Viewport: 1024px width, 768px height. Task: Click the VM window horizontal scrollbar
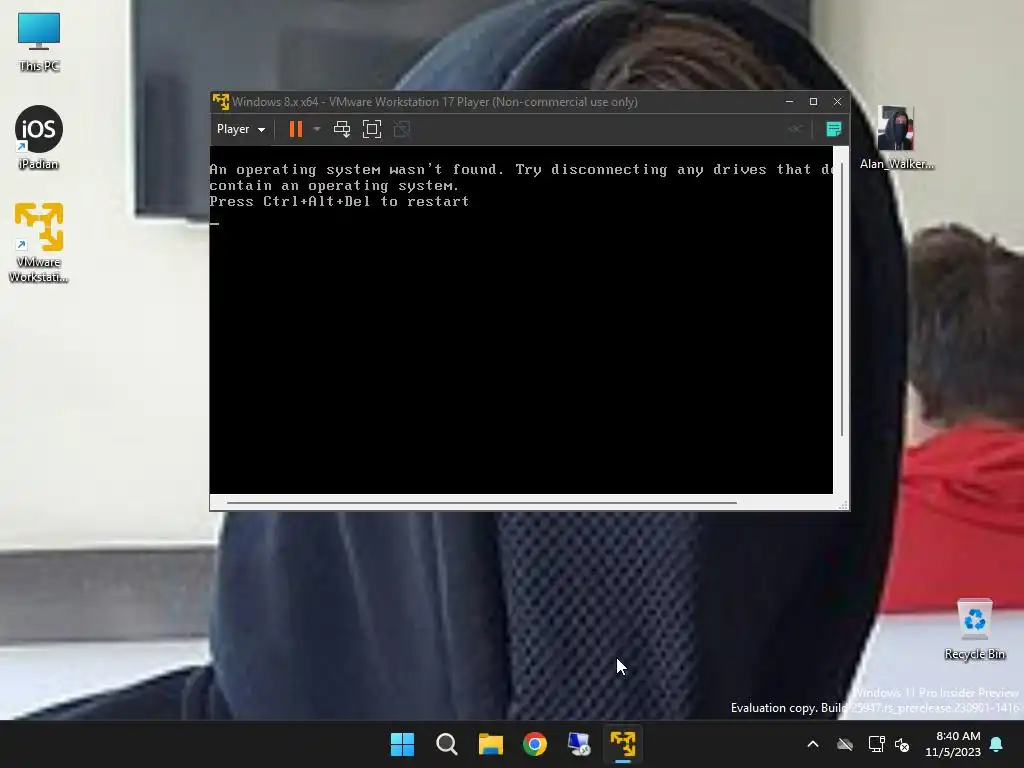[x=481, y=502]
